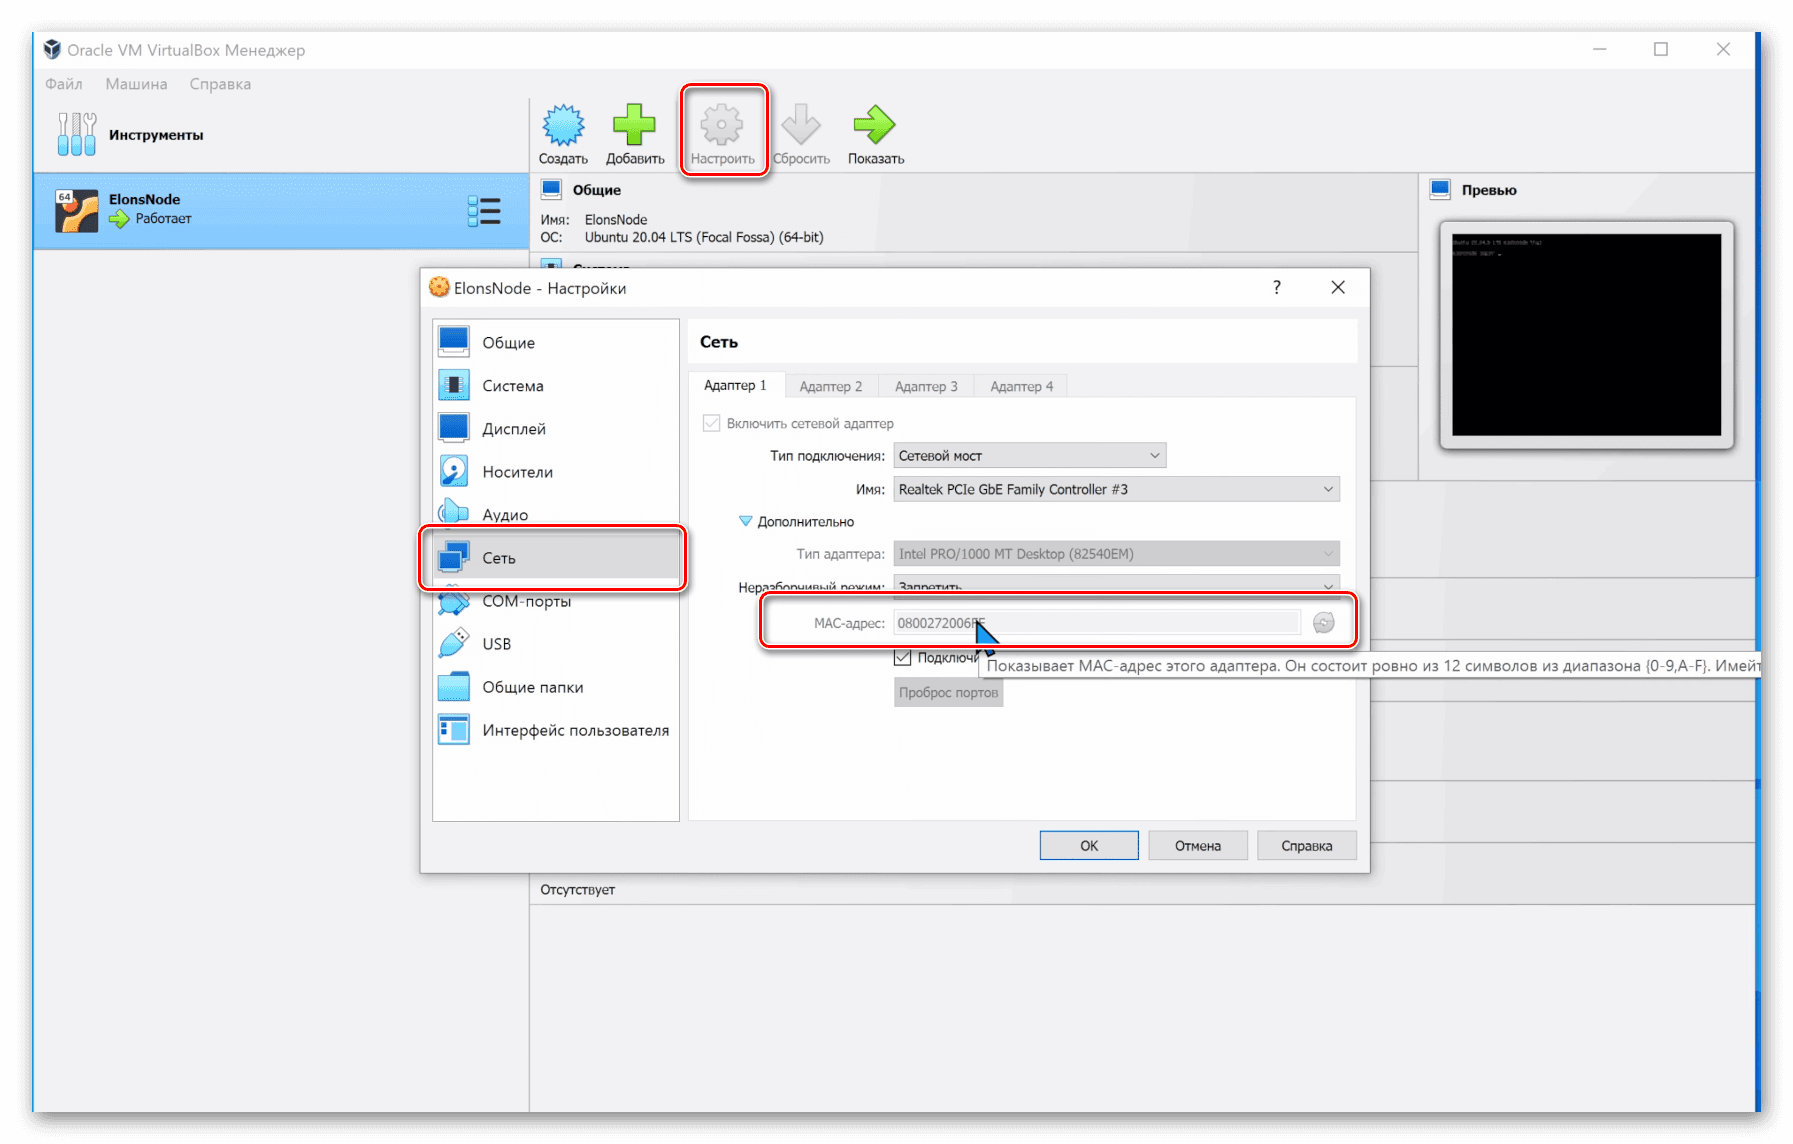Viewport: 1793px width, 1144px height.
Task: Select Система category in settings
Action: (x=556, y=385)
